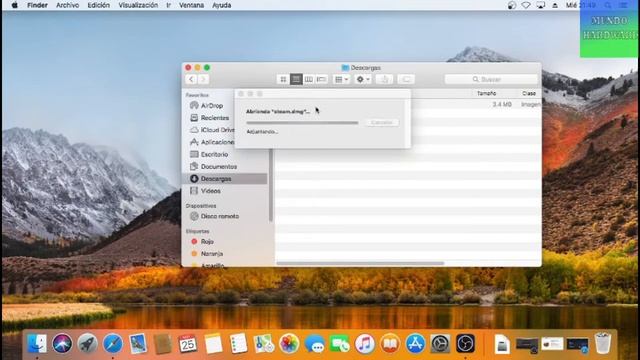This screenshot has width=640, height=360.
Task: Open the Ayuda menu
Action: click(222, 5)
